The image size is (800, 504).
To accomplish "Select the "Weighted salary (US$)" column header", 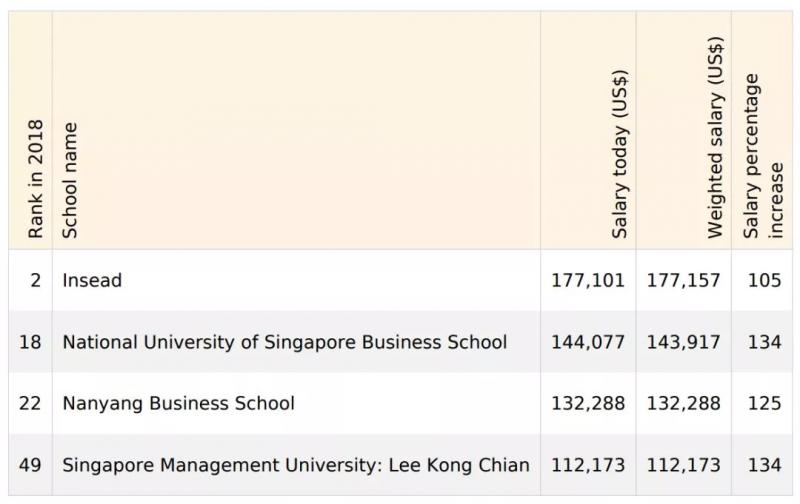I will pyautogui.click(x=715, y=138).
